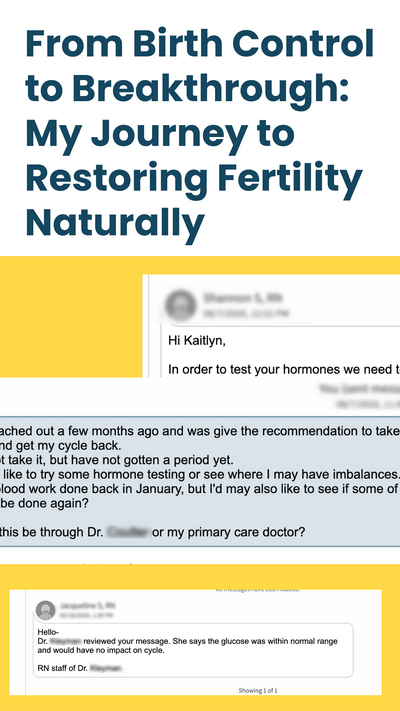Click the word 'Naturally' in the title

[x=115, y=222]
